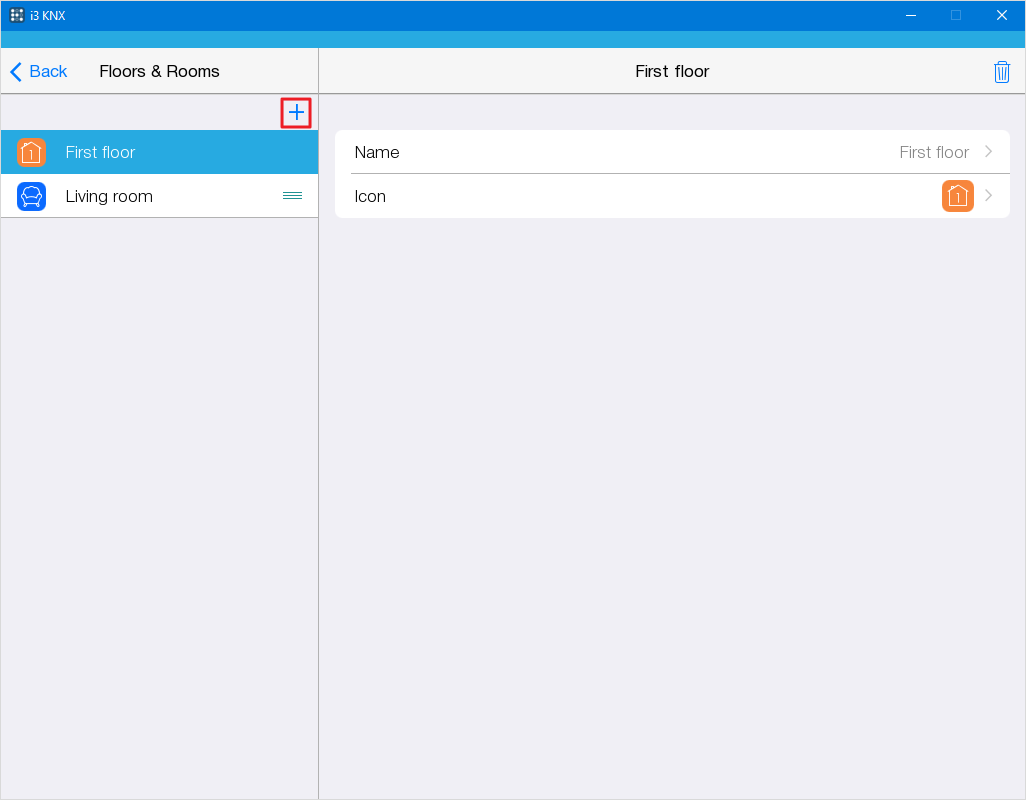Click the reorder handle beside Living room

[292, 196]
